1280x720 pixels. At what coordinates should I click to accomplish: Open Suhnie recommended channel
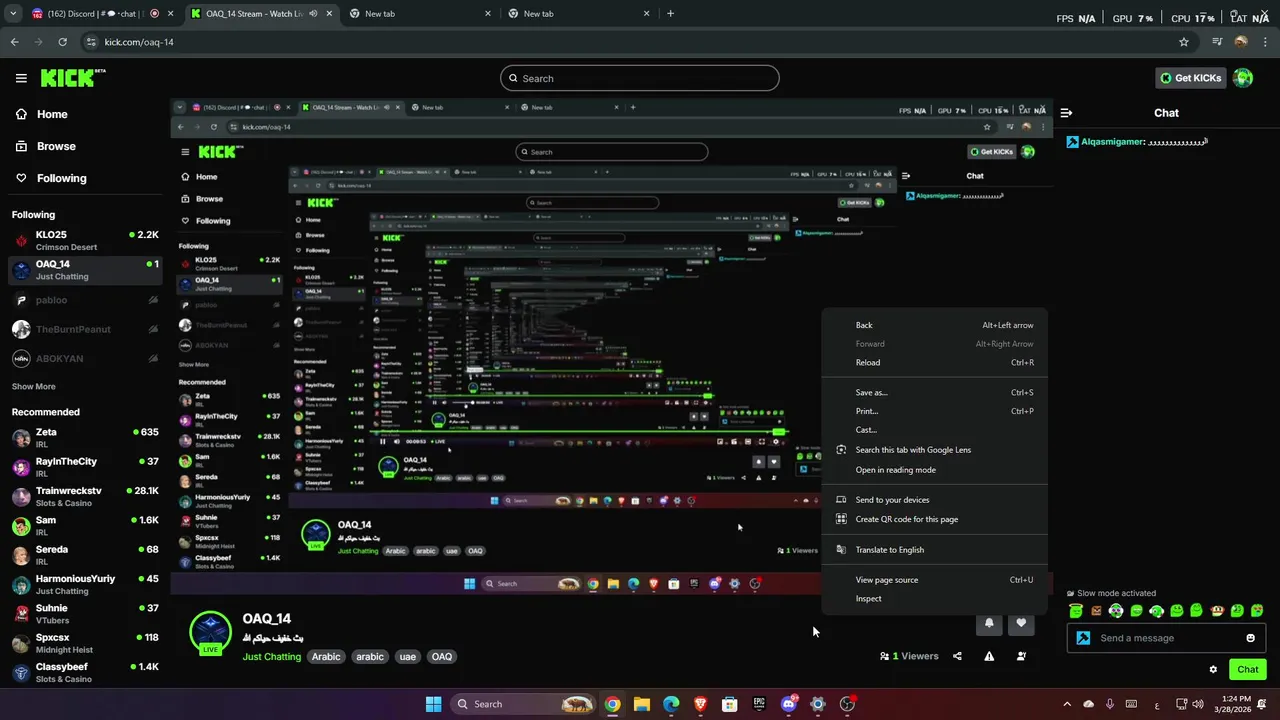84,613
